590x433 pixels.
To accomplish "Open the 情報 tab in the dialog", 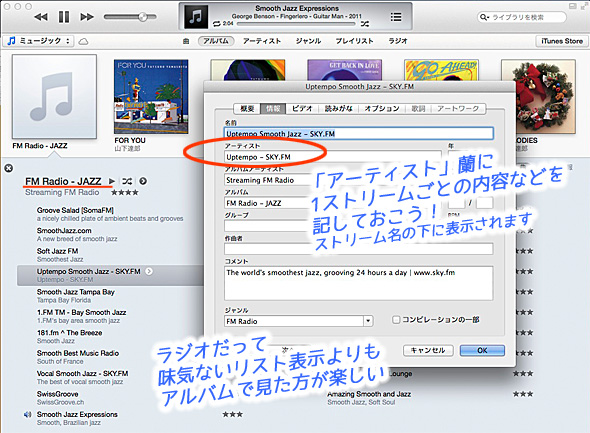I will pyautogui.click(x=273, y=109).
